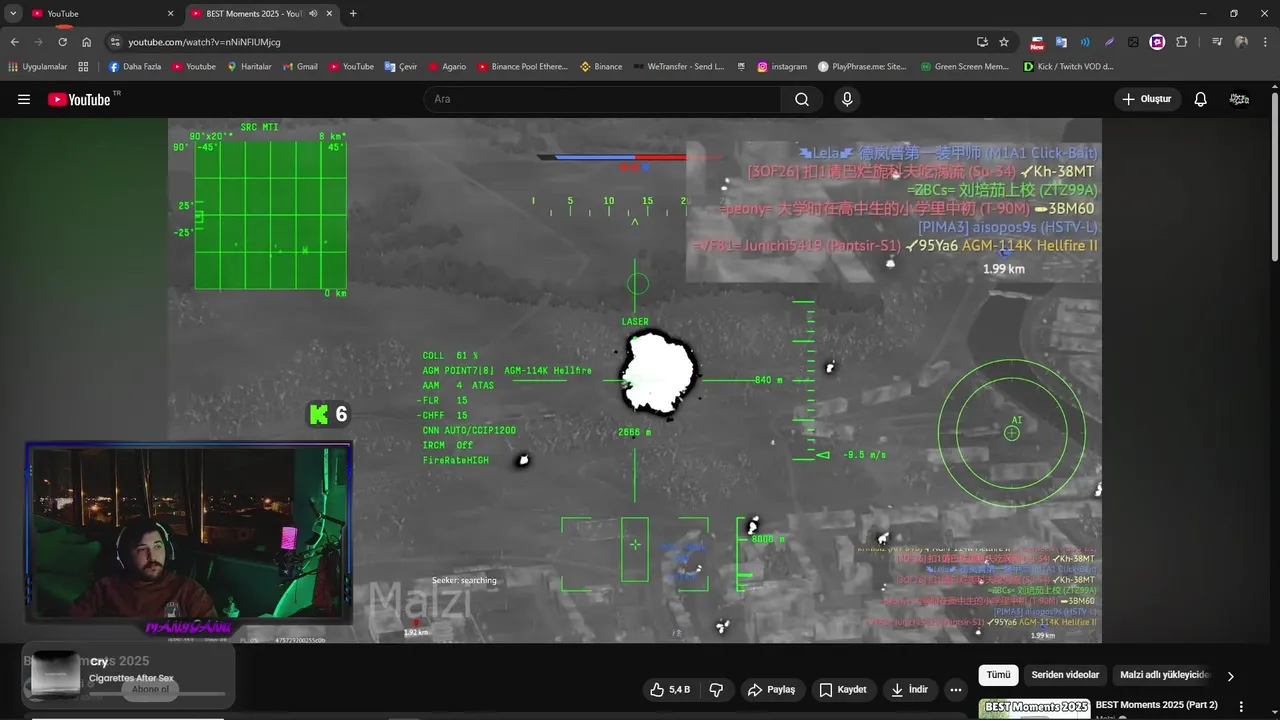1280x720 pixels.
Task: Click the purple feather extension icon
Action: pos(1109,42)
